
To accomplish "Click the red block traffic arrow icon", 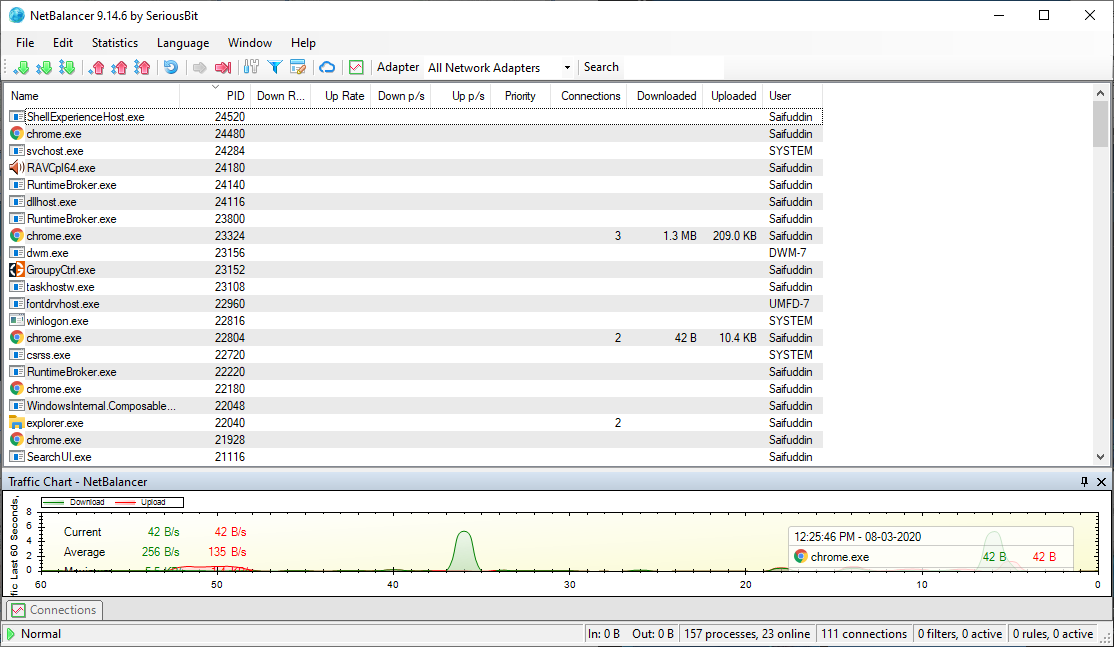I will [x=223, y=67].
